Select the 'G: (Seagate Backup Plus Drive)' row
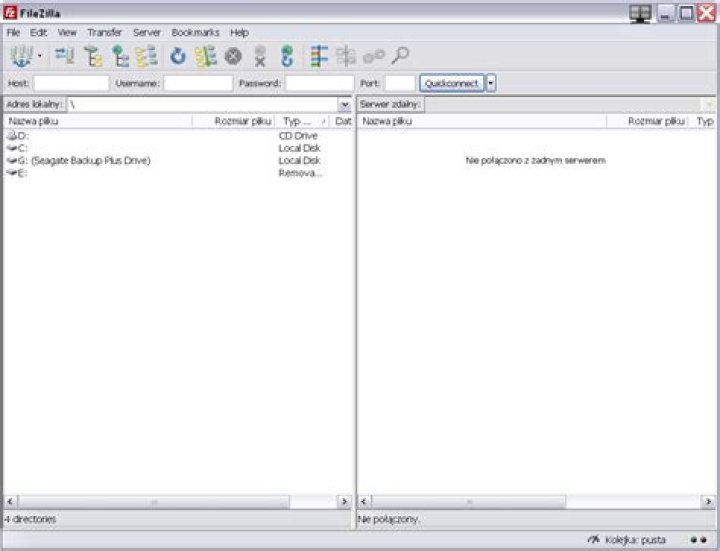 coord(177,160)
